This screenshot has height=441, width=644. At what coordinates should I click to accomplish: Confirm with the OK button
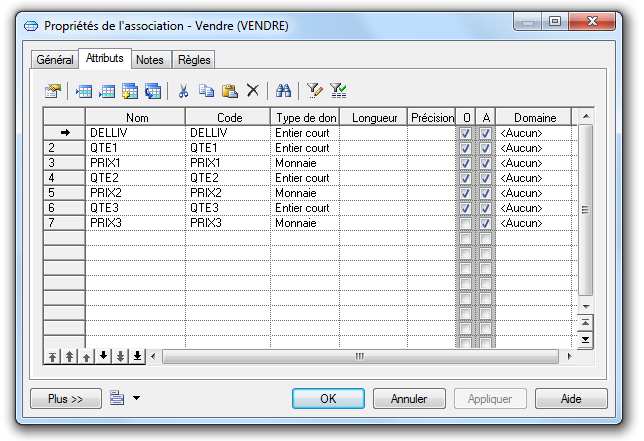[328, 398]
